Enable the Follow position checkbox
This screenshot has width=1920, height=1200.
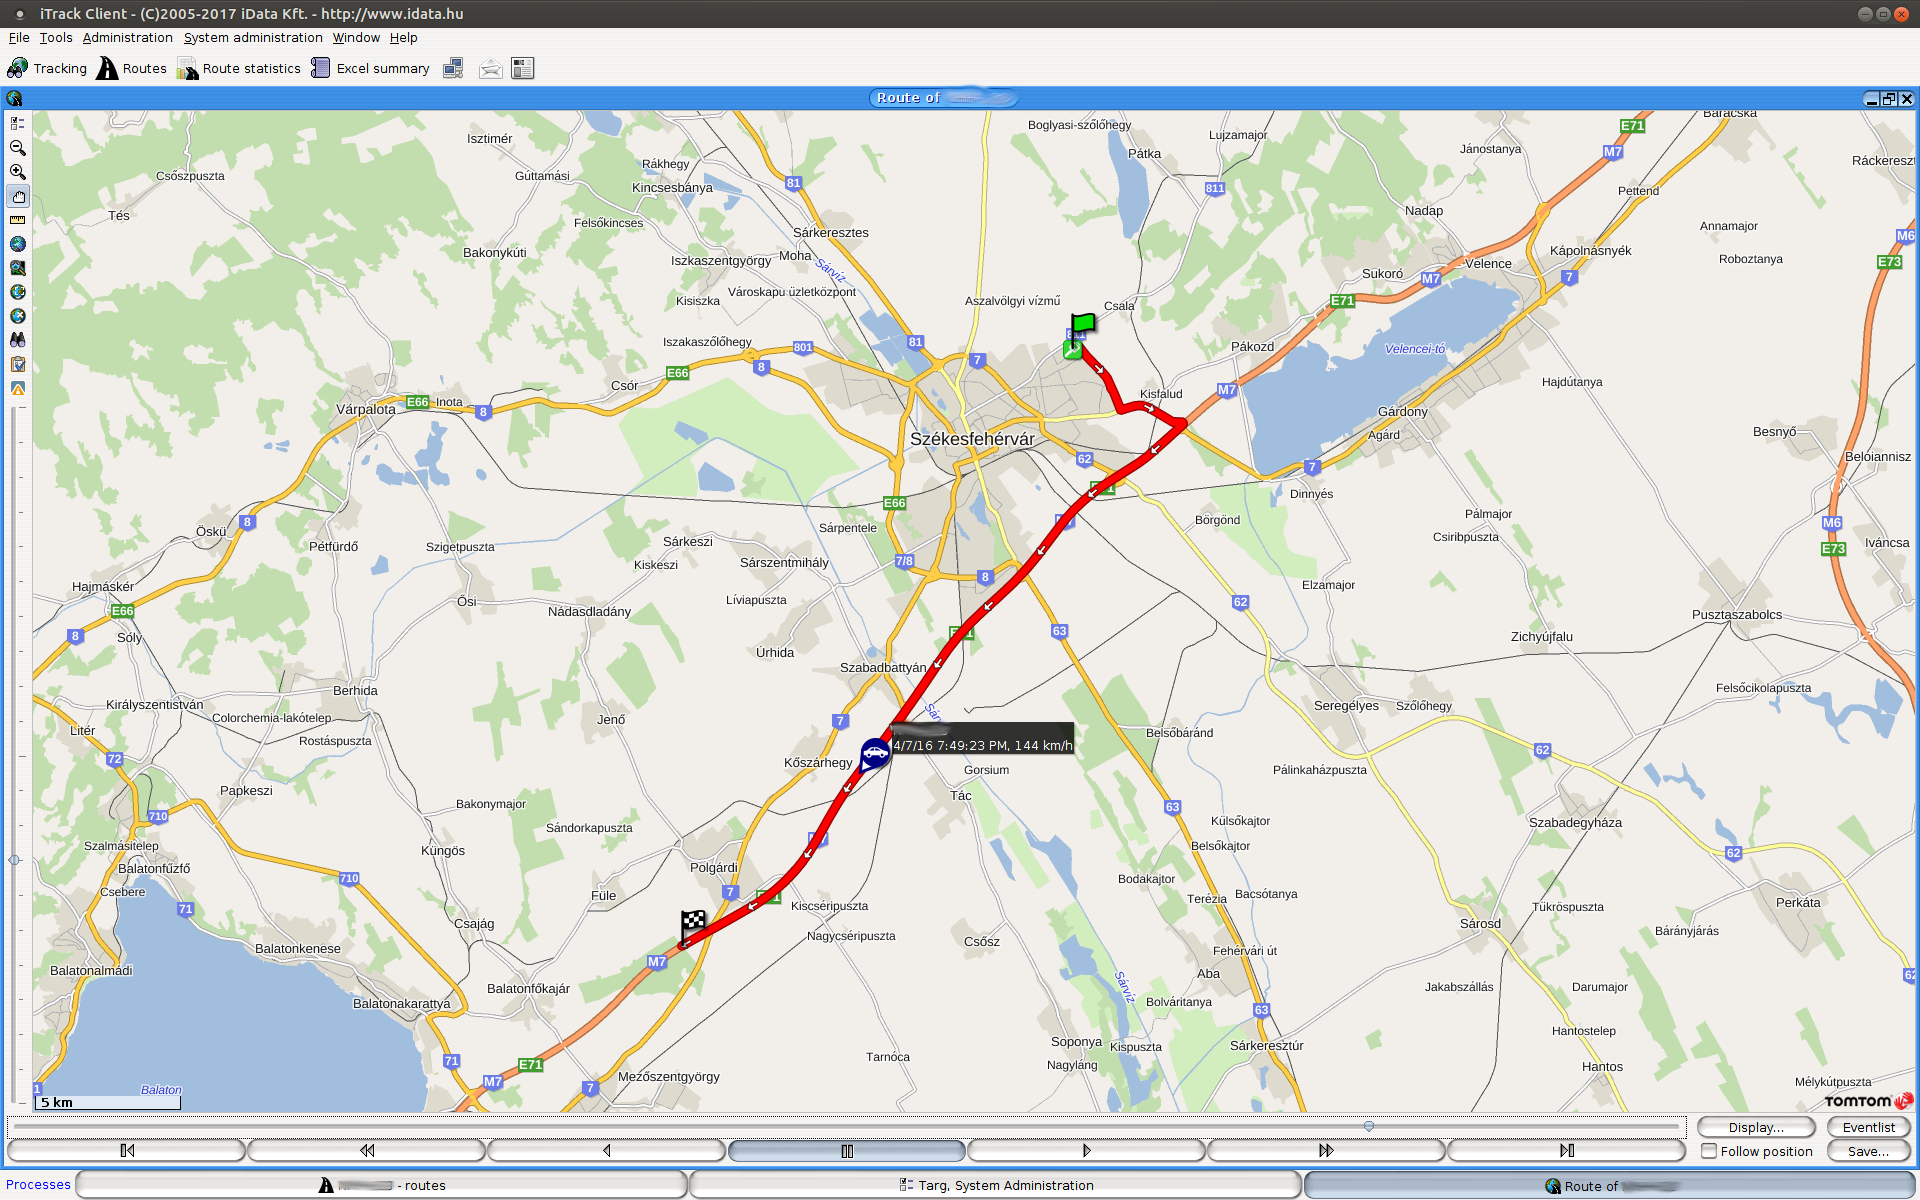(1709, 1151)
